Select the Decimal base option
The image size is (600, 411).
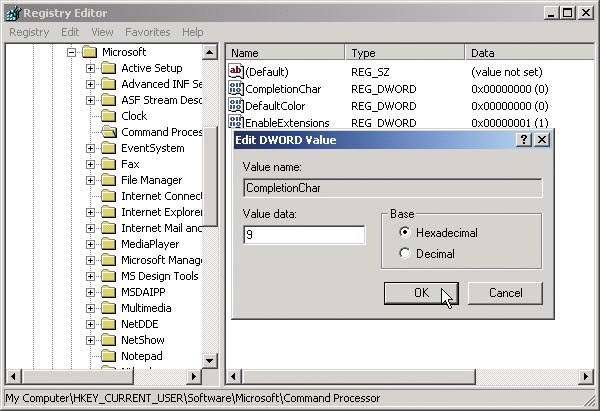(404, 254)
